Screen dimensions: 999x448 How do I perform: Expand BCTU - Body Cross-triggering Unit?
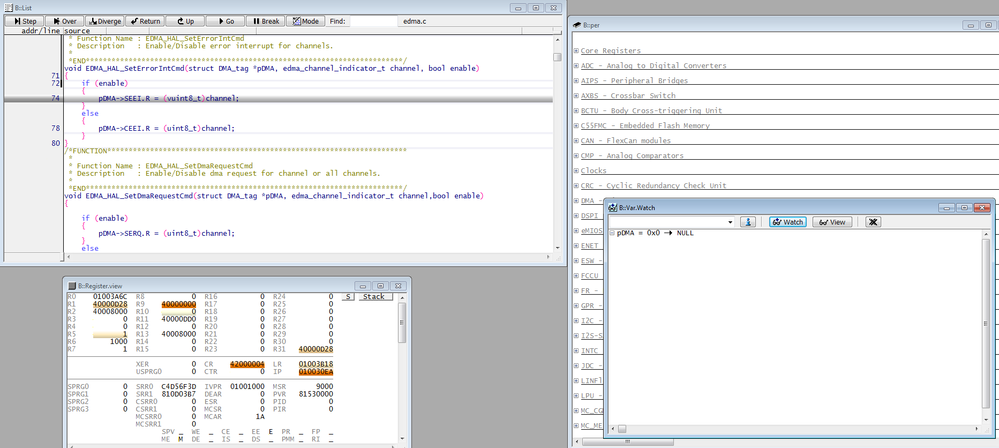pyautogui.click(x=576, y=110)
